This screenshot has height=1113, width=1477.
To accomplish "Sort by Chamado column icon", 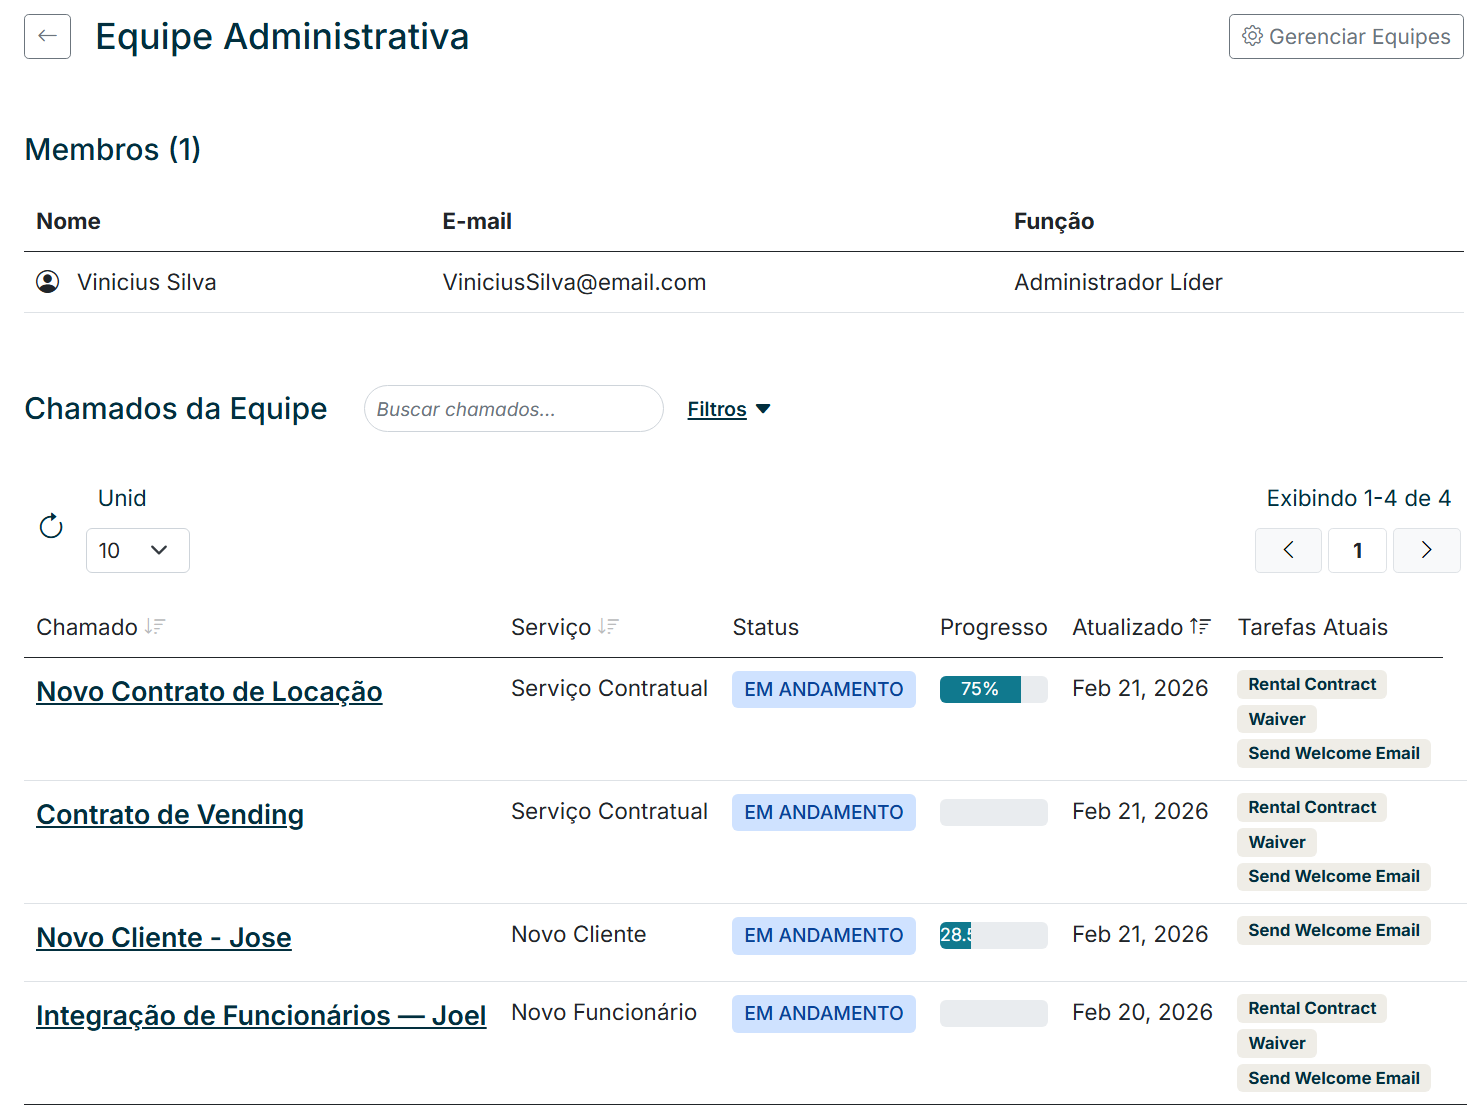I will pos(155,627).
